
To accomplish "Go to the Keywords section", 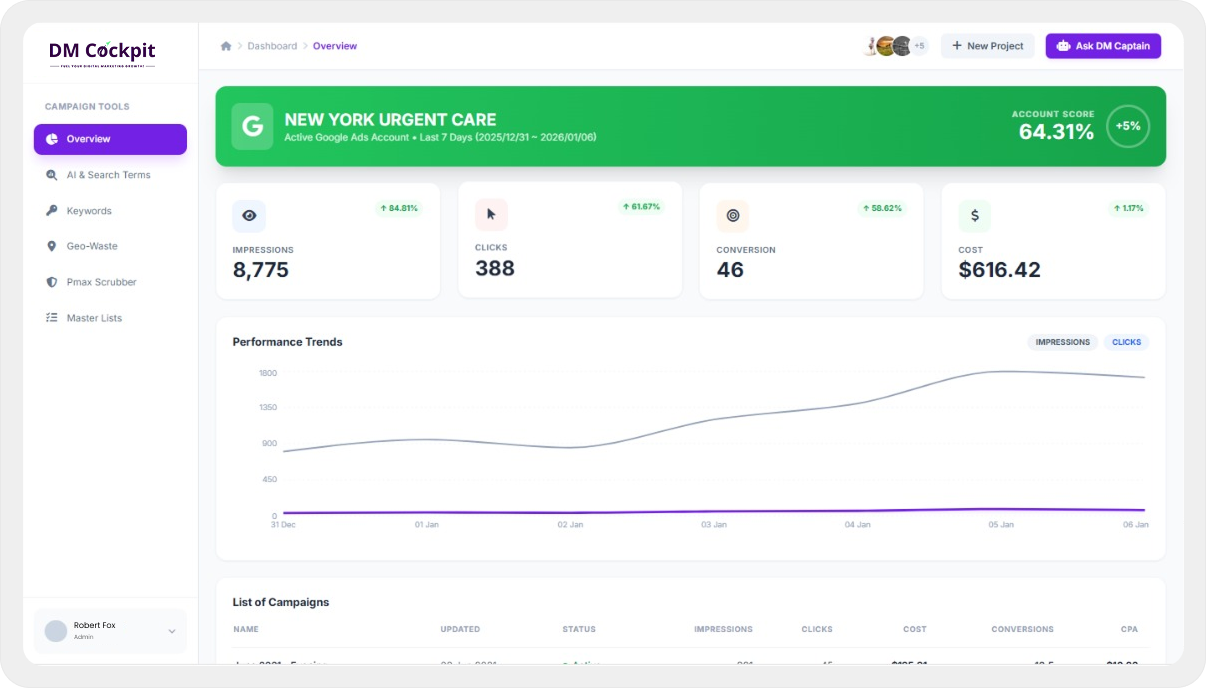I will tap(89, 211).
